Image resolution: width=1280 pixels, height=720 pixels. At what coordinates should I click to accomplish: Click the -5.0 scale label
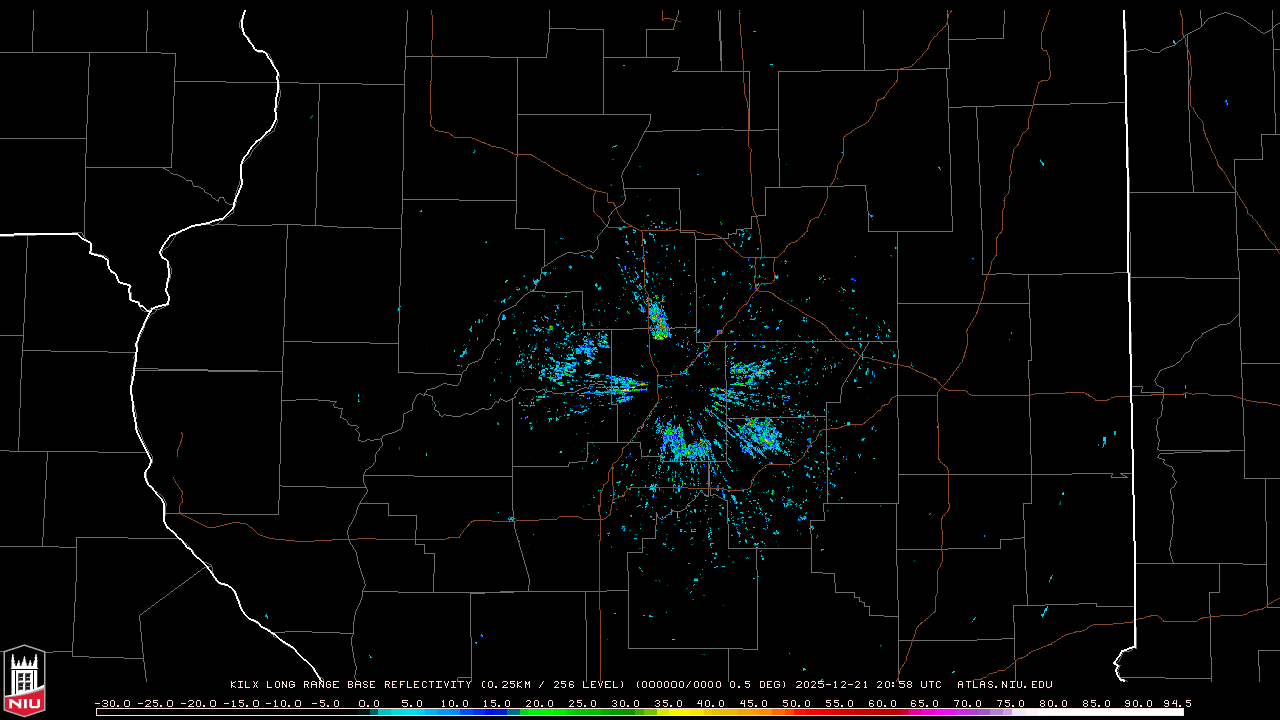tap(326, 703)
